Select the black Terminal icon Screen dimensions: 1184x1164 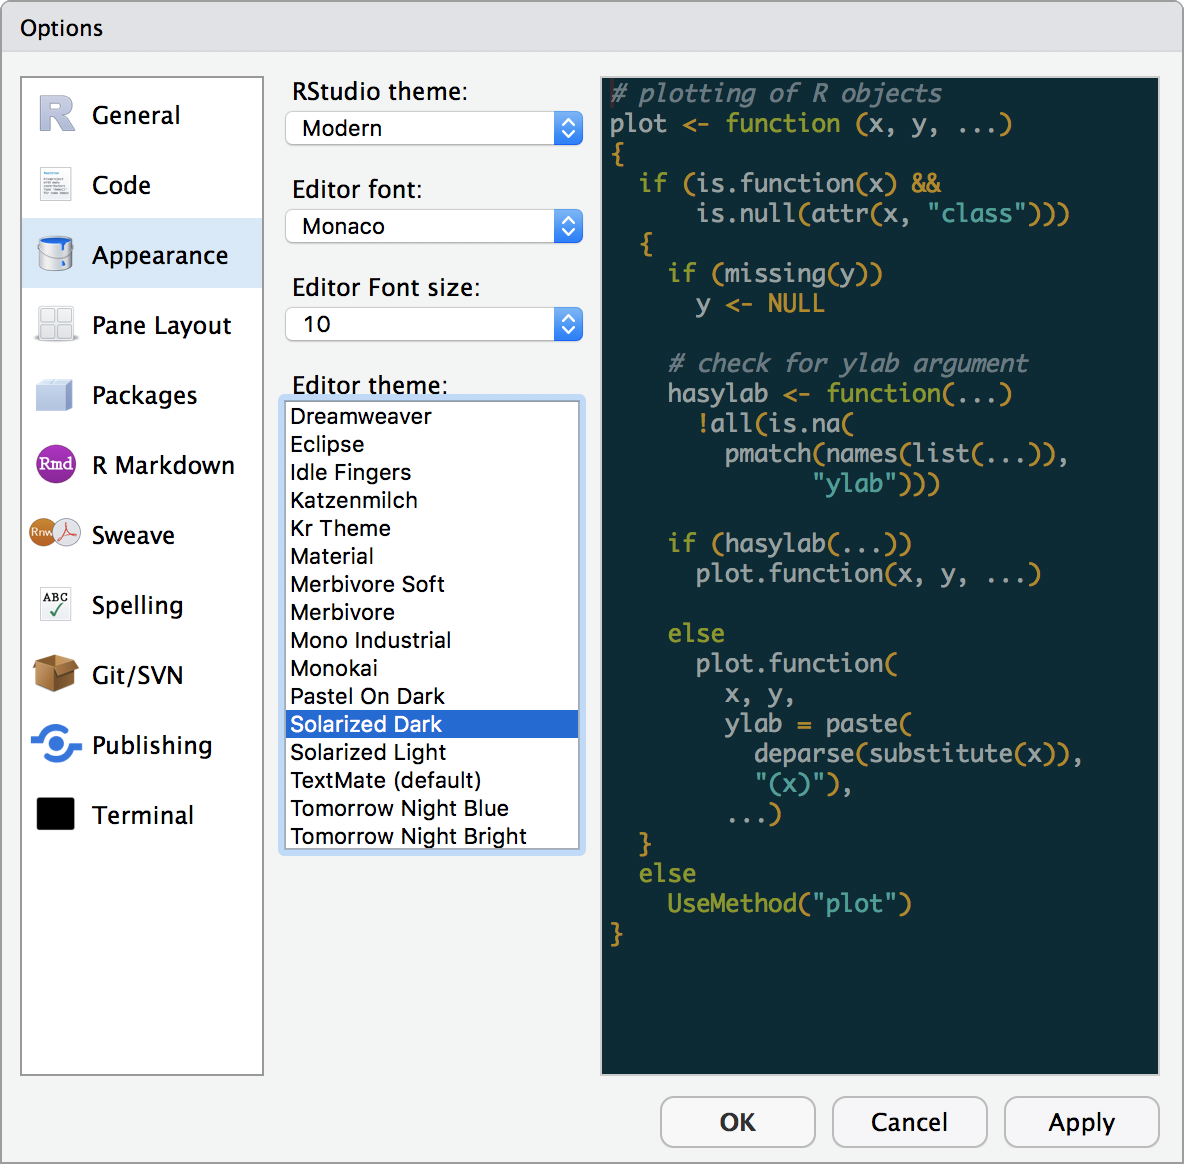click(56, 814)
